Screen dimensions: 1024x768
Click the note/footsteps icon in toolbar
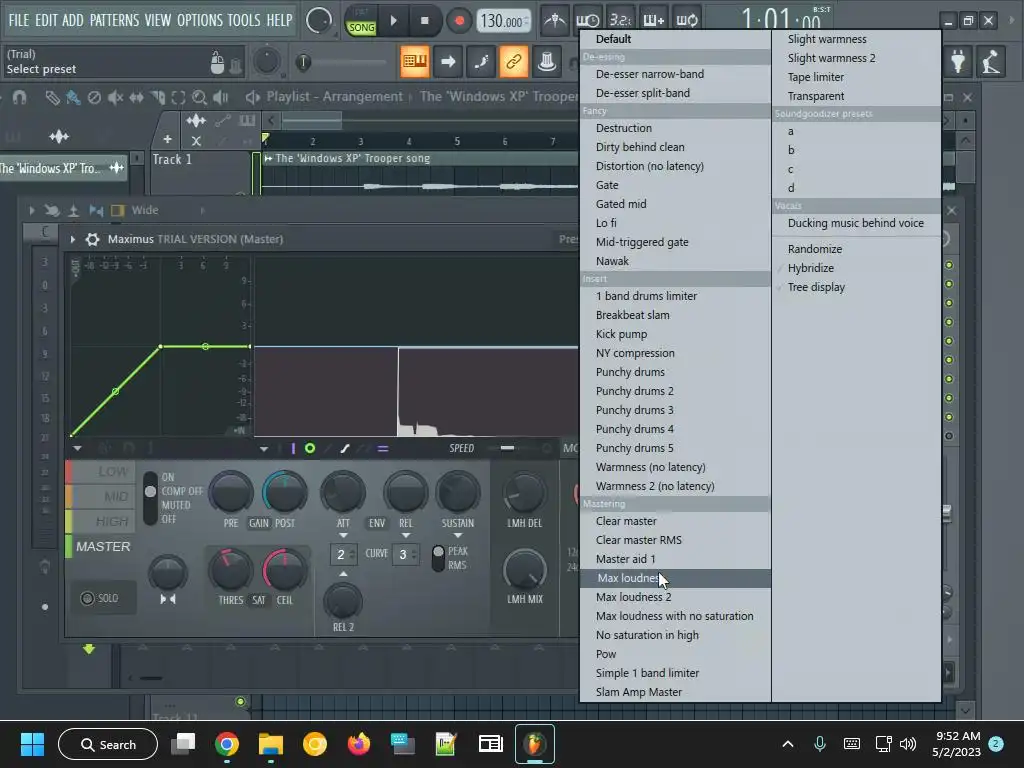pos(481,61)
